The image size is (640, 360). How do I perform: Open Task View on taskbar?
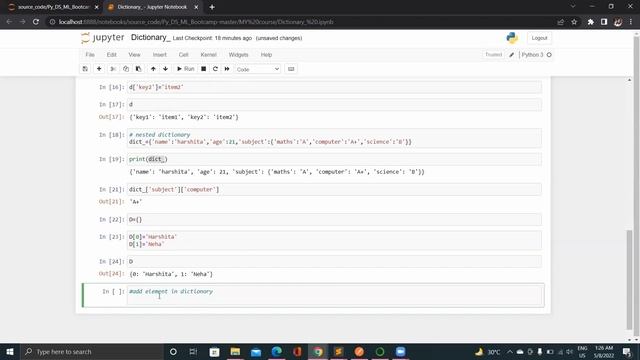pyautogui.click(x=193, y=351)
